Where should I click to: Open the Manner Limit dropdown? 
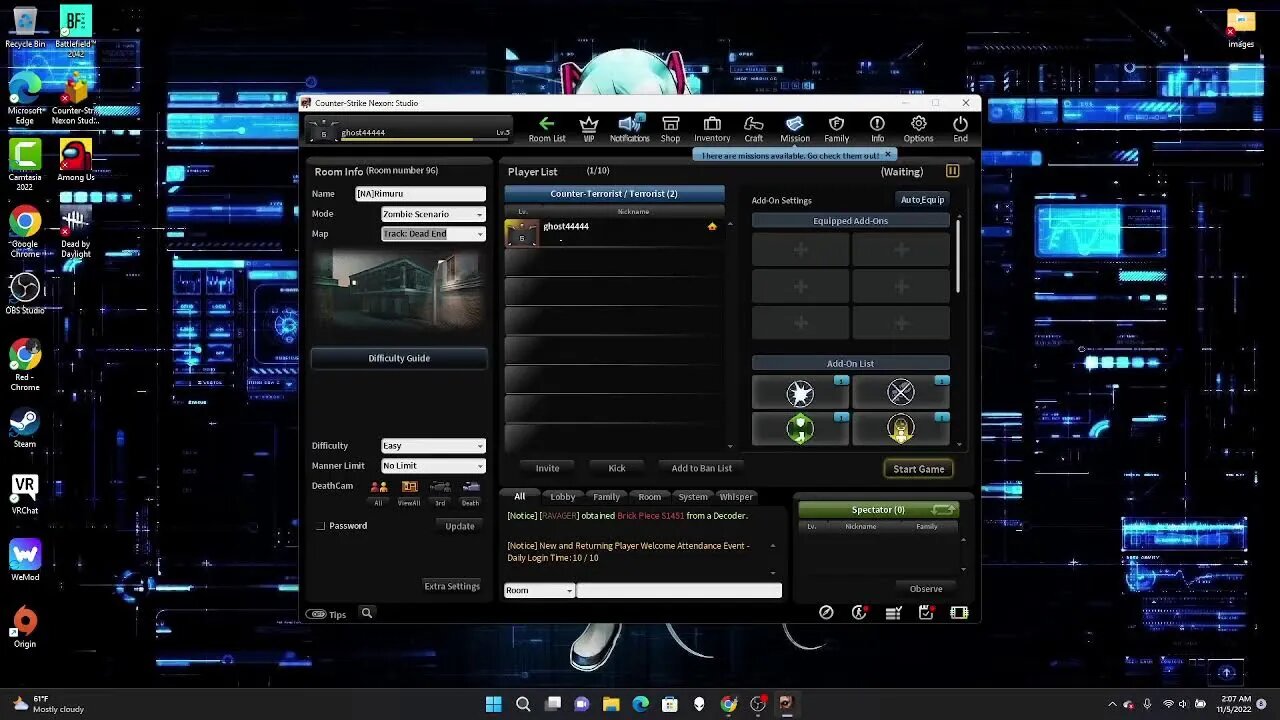pyautogui.click(x=433, y=466)
